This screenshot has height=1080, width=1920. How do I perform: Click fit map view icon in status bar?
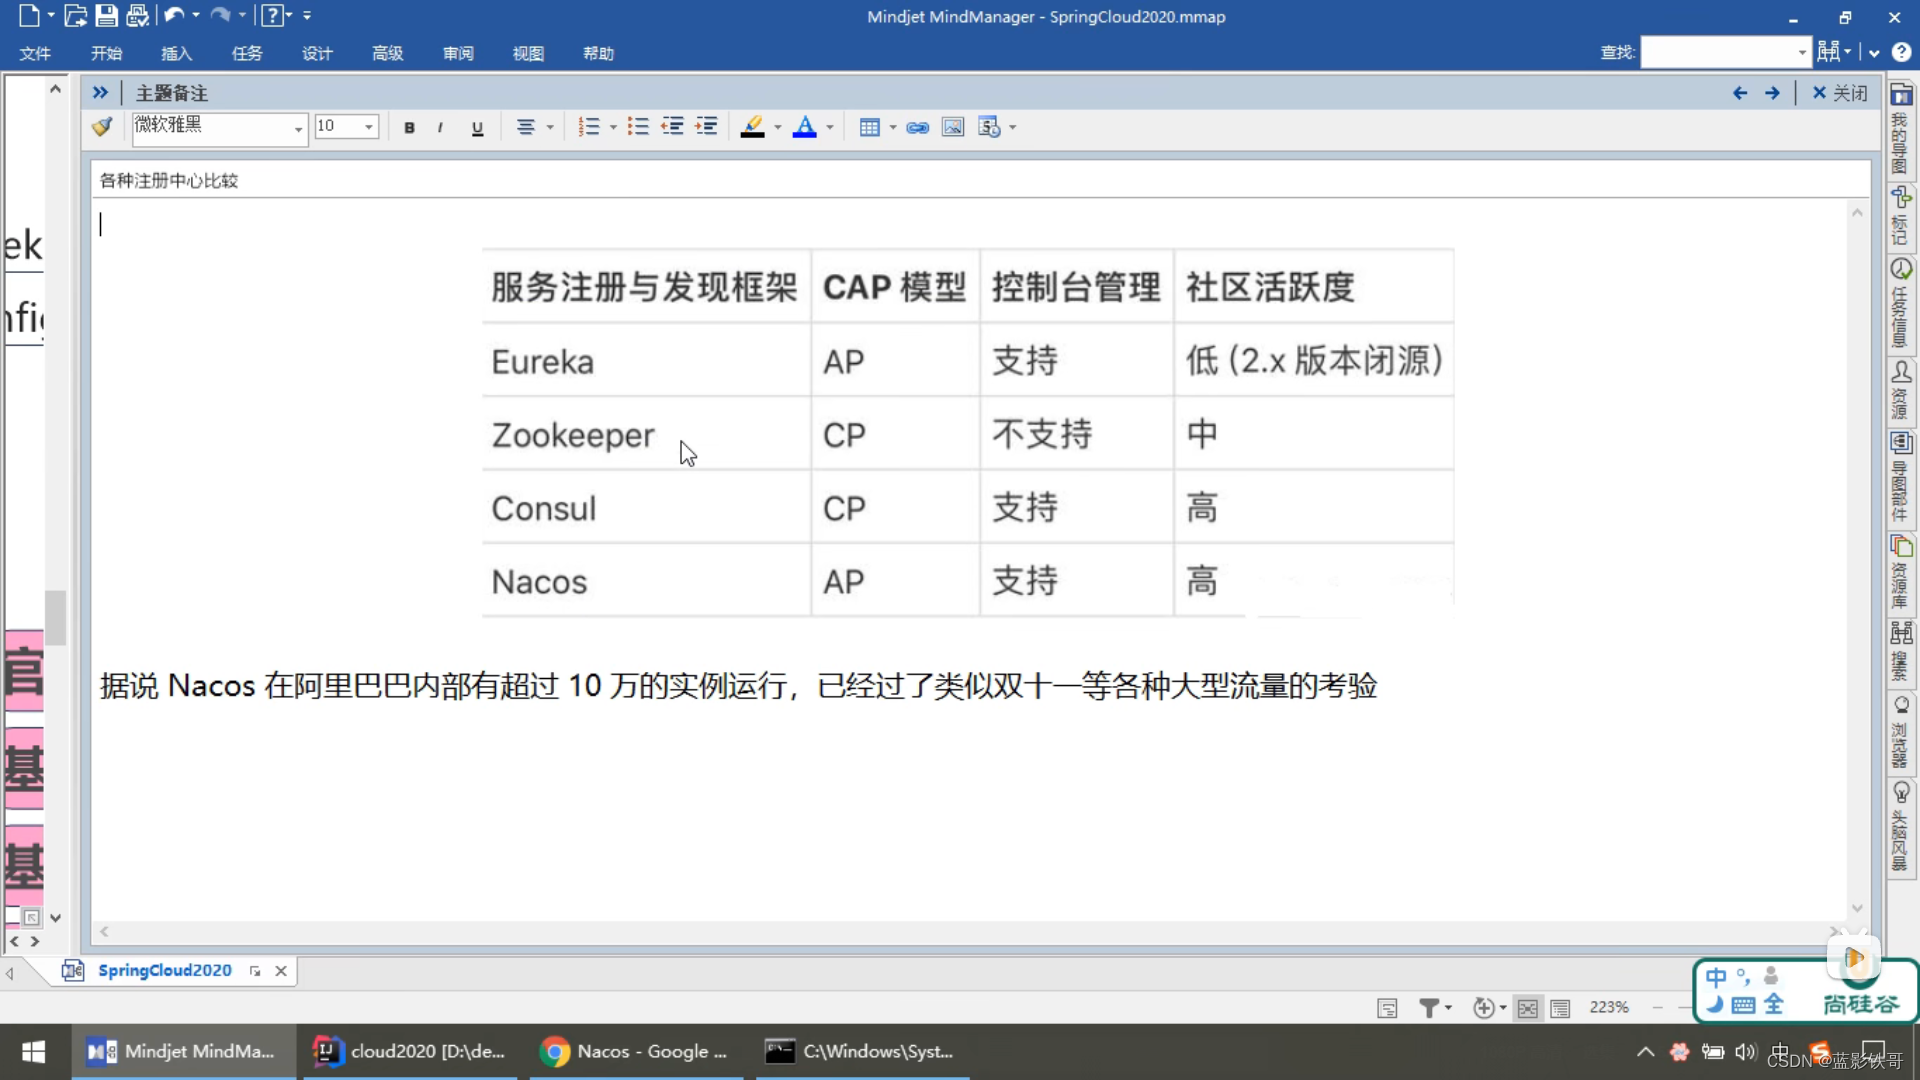pos(1527,1008)
